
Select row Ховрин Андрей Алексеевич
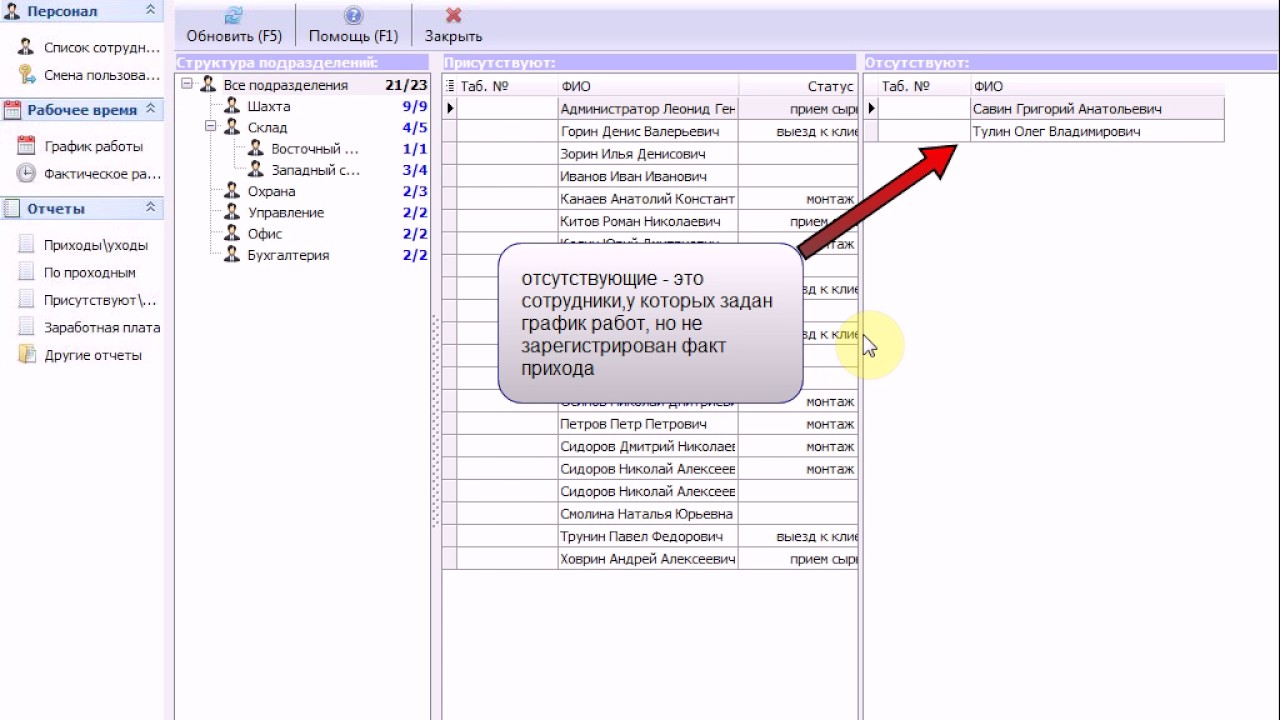[x=650, y=559]
